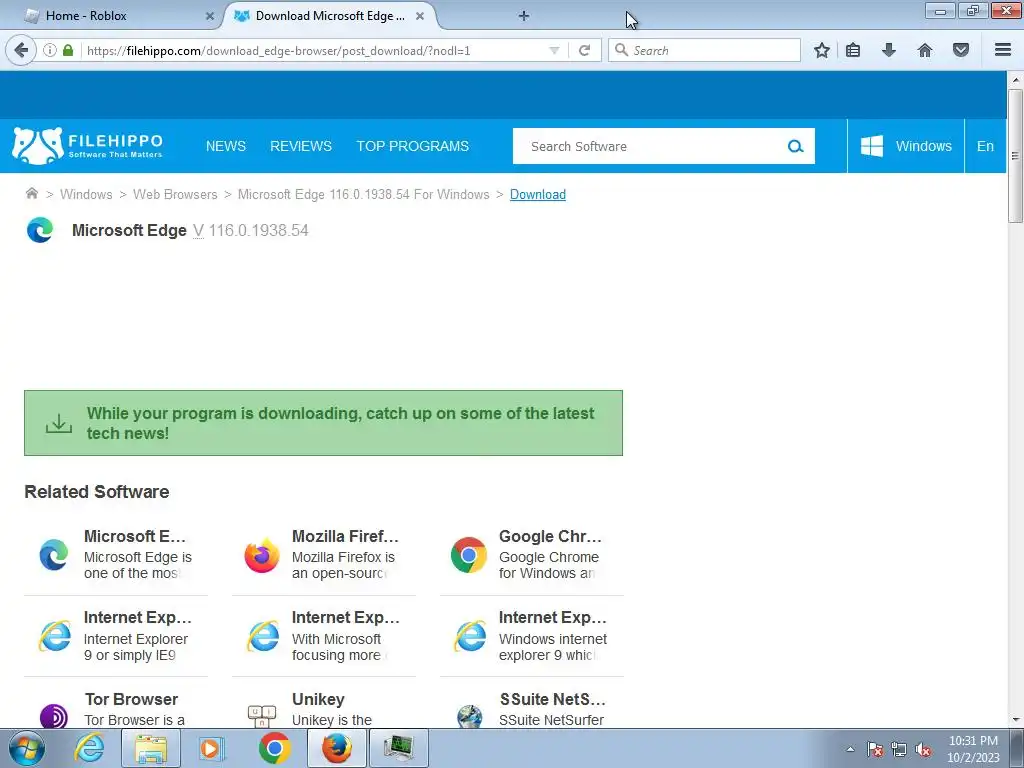The width and height of the screenshot is (1024, 768).
Task: Click the FileHippo logo
Action: pyautogui.click(x=88, y=146)
